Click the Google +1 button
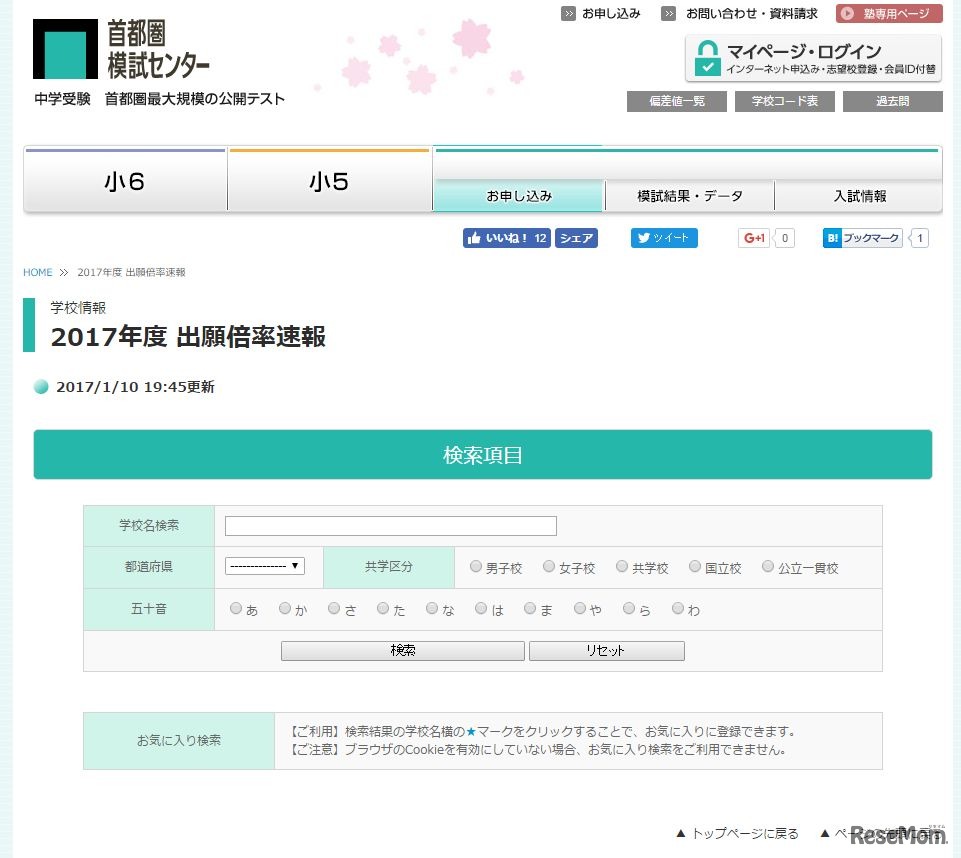This screenshot has height=858, width=961. point(754,238)
